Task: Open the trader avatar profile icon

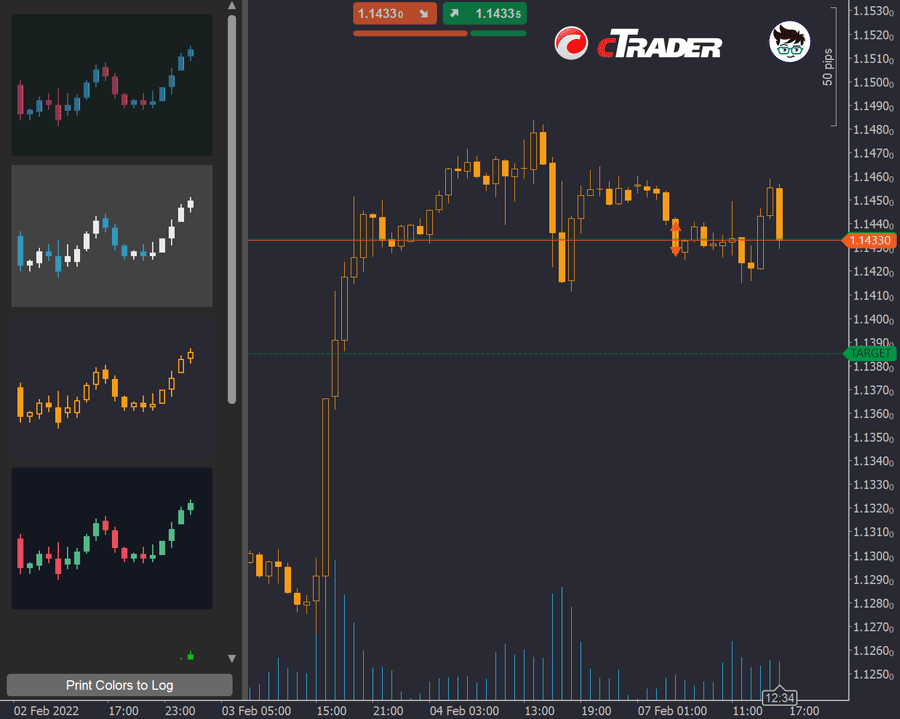Action: [790, 43]
